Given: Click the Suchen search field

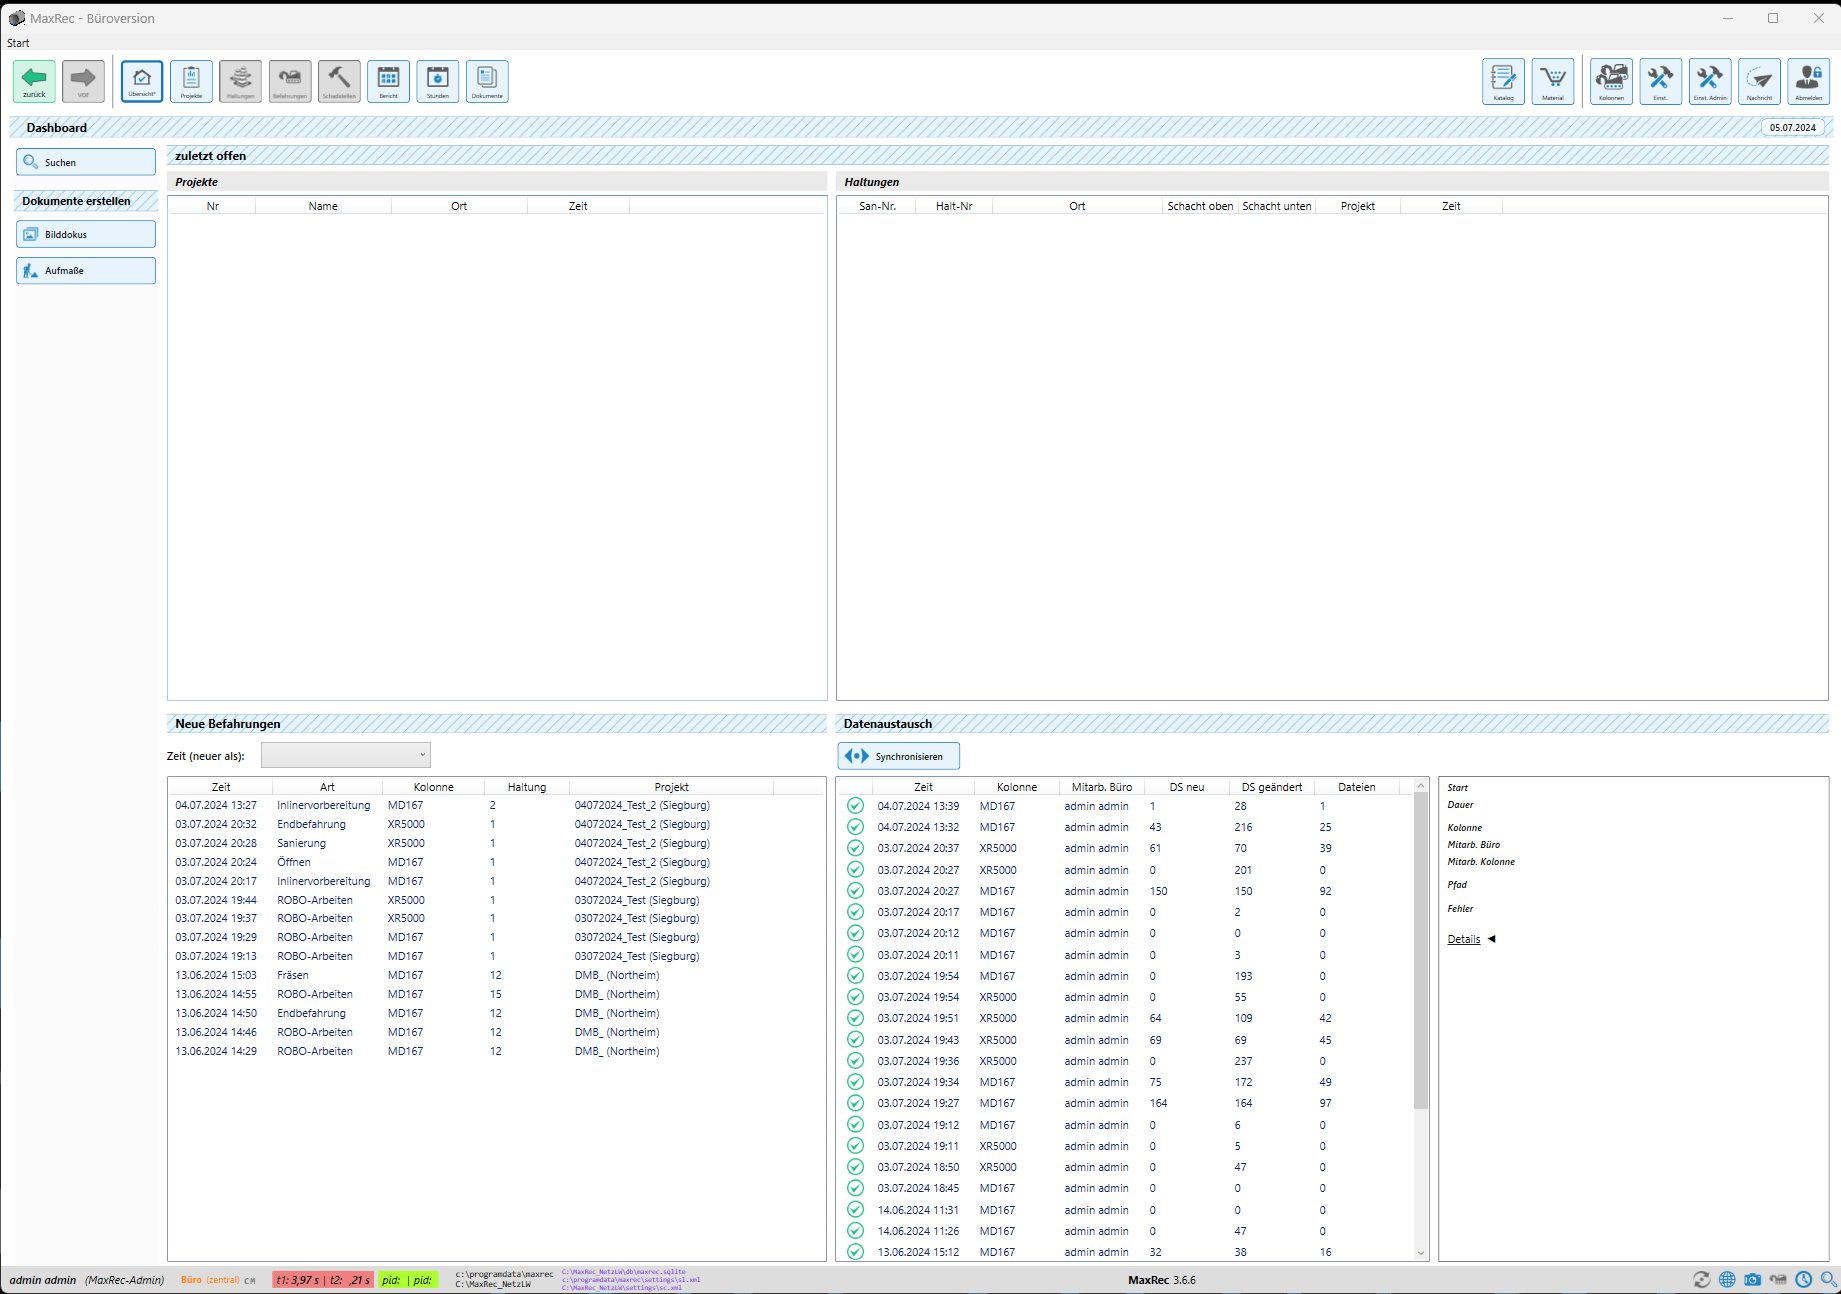Looking at the screenshot, I should pyautogui.click(x=86, y=162).
